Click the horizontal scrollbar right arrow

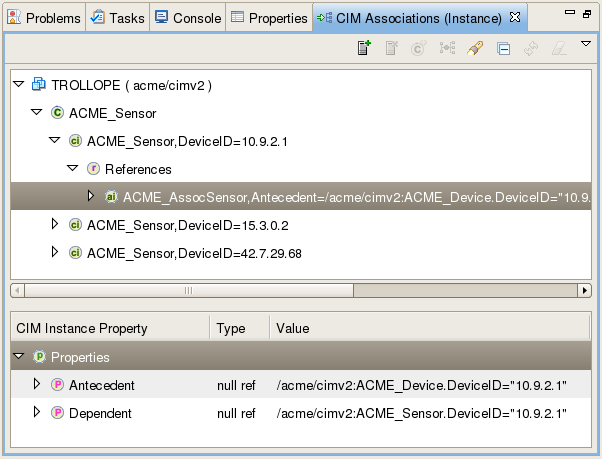pyautogui.click(x=584, y=291)
